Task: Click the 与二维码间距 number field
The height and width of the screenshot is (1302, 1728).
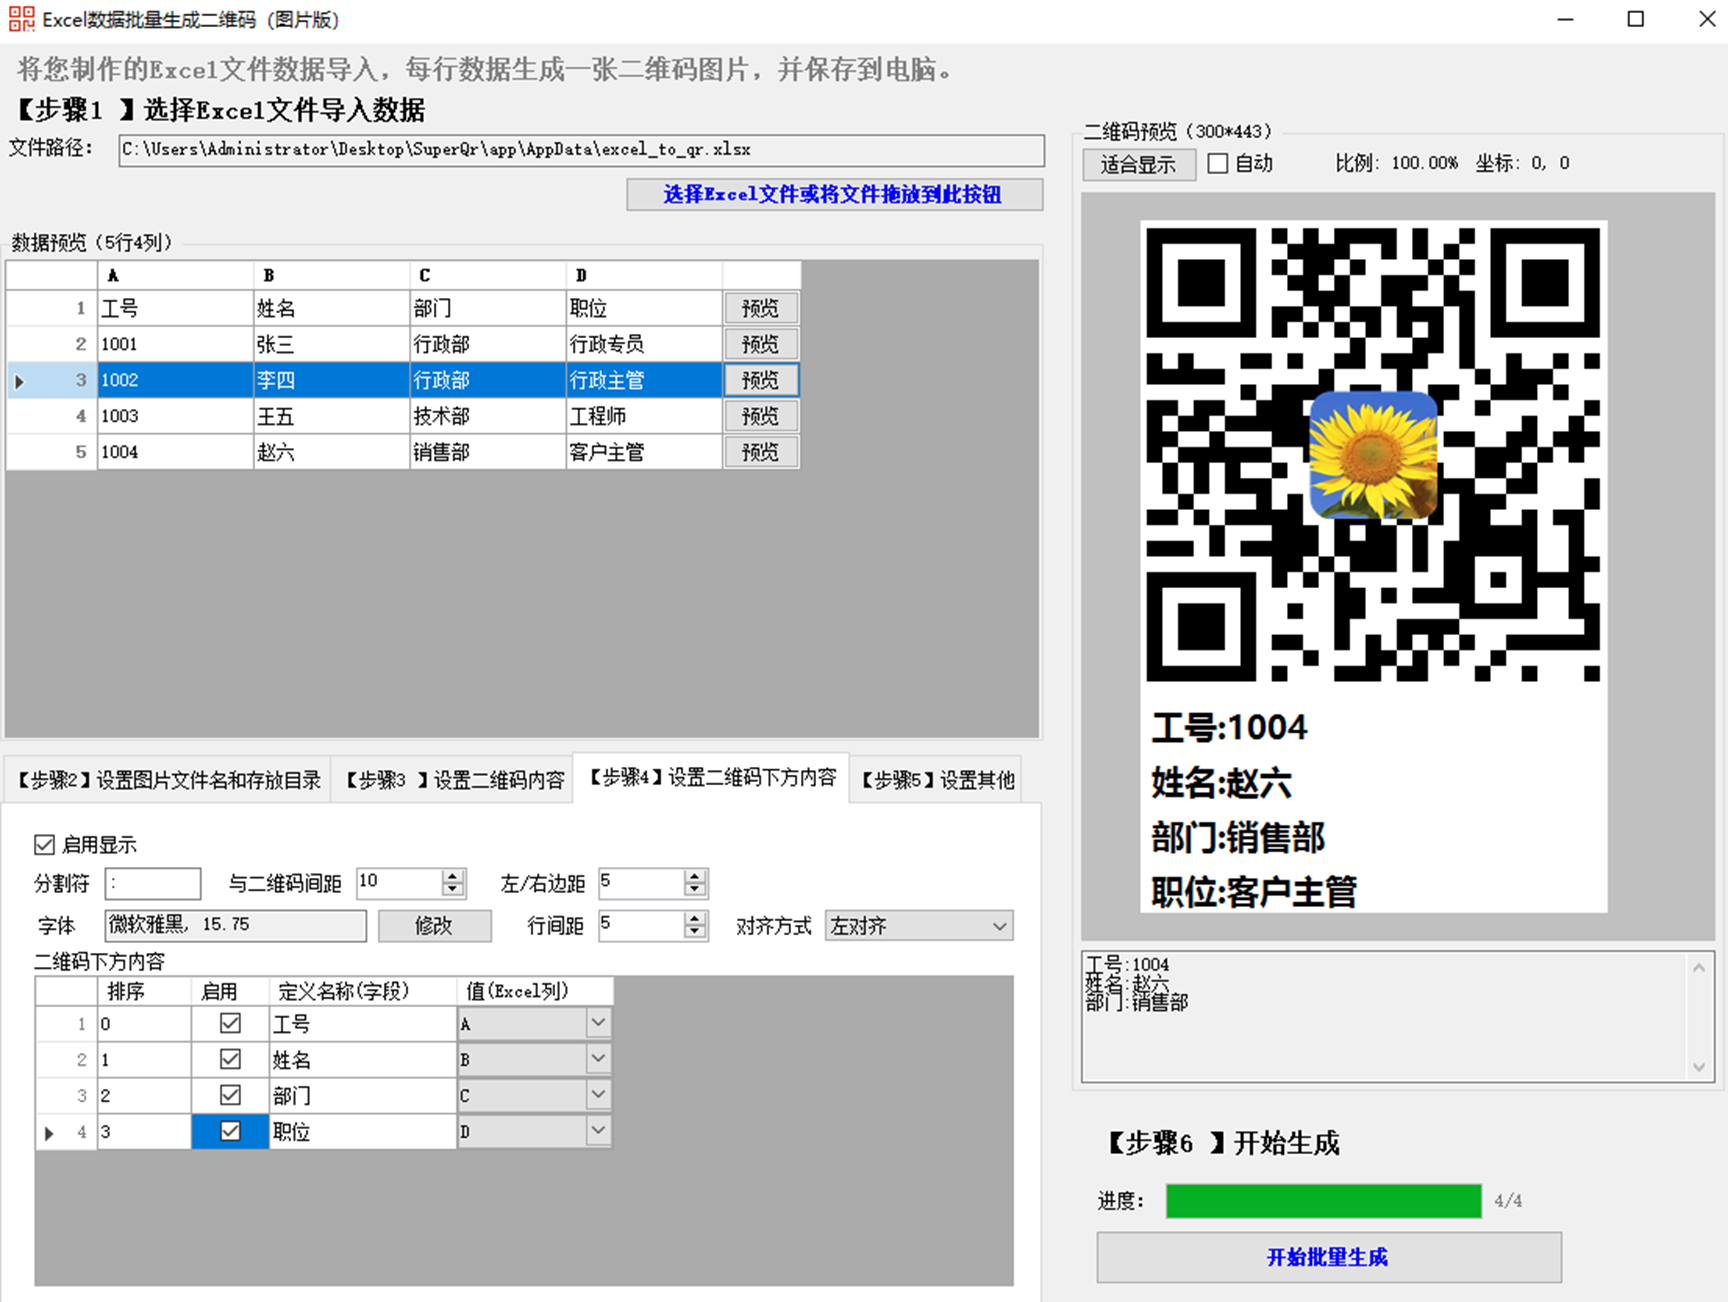Action: [x=399, y=883]
